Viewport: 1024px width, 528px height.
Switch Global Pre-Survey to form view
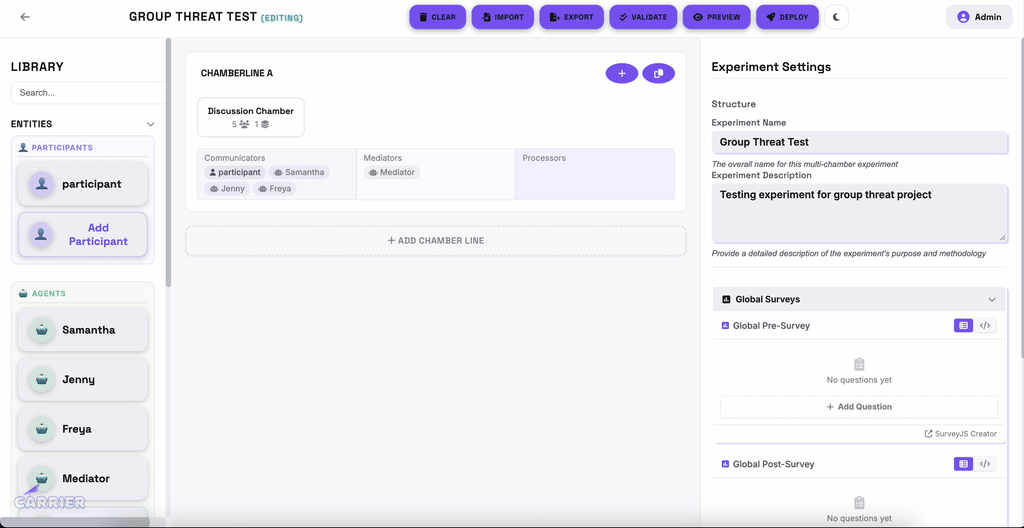point(963,325)
